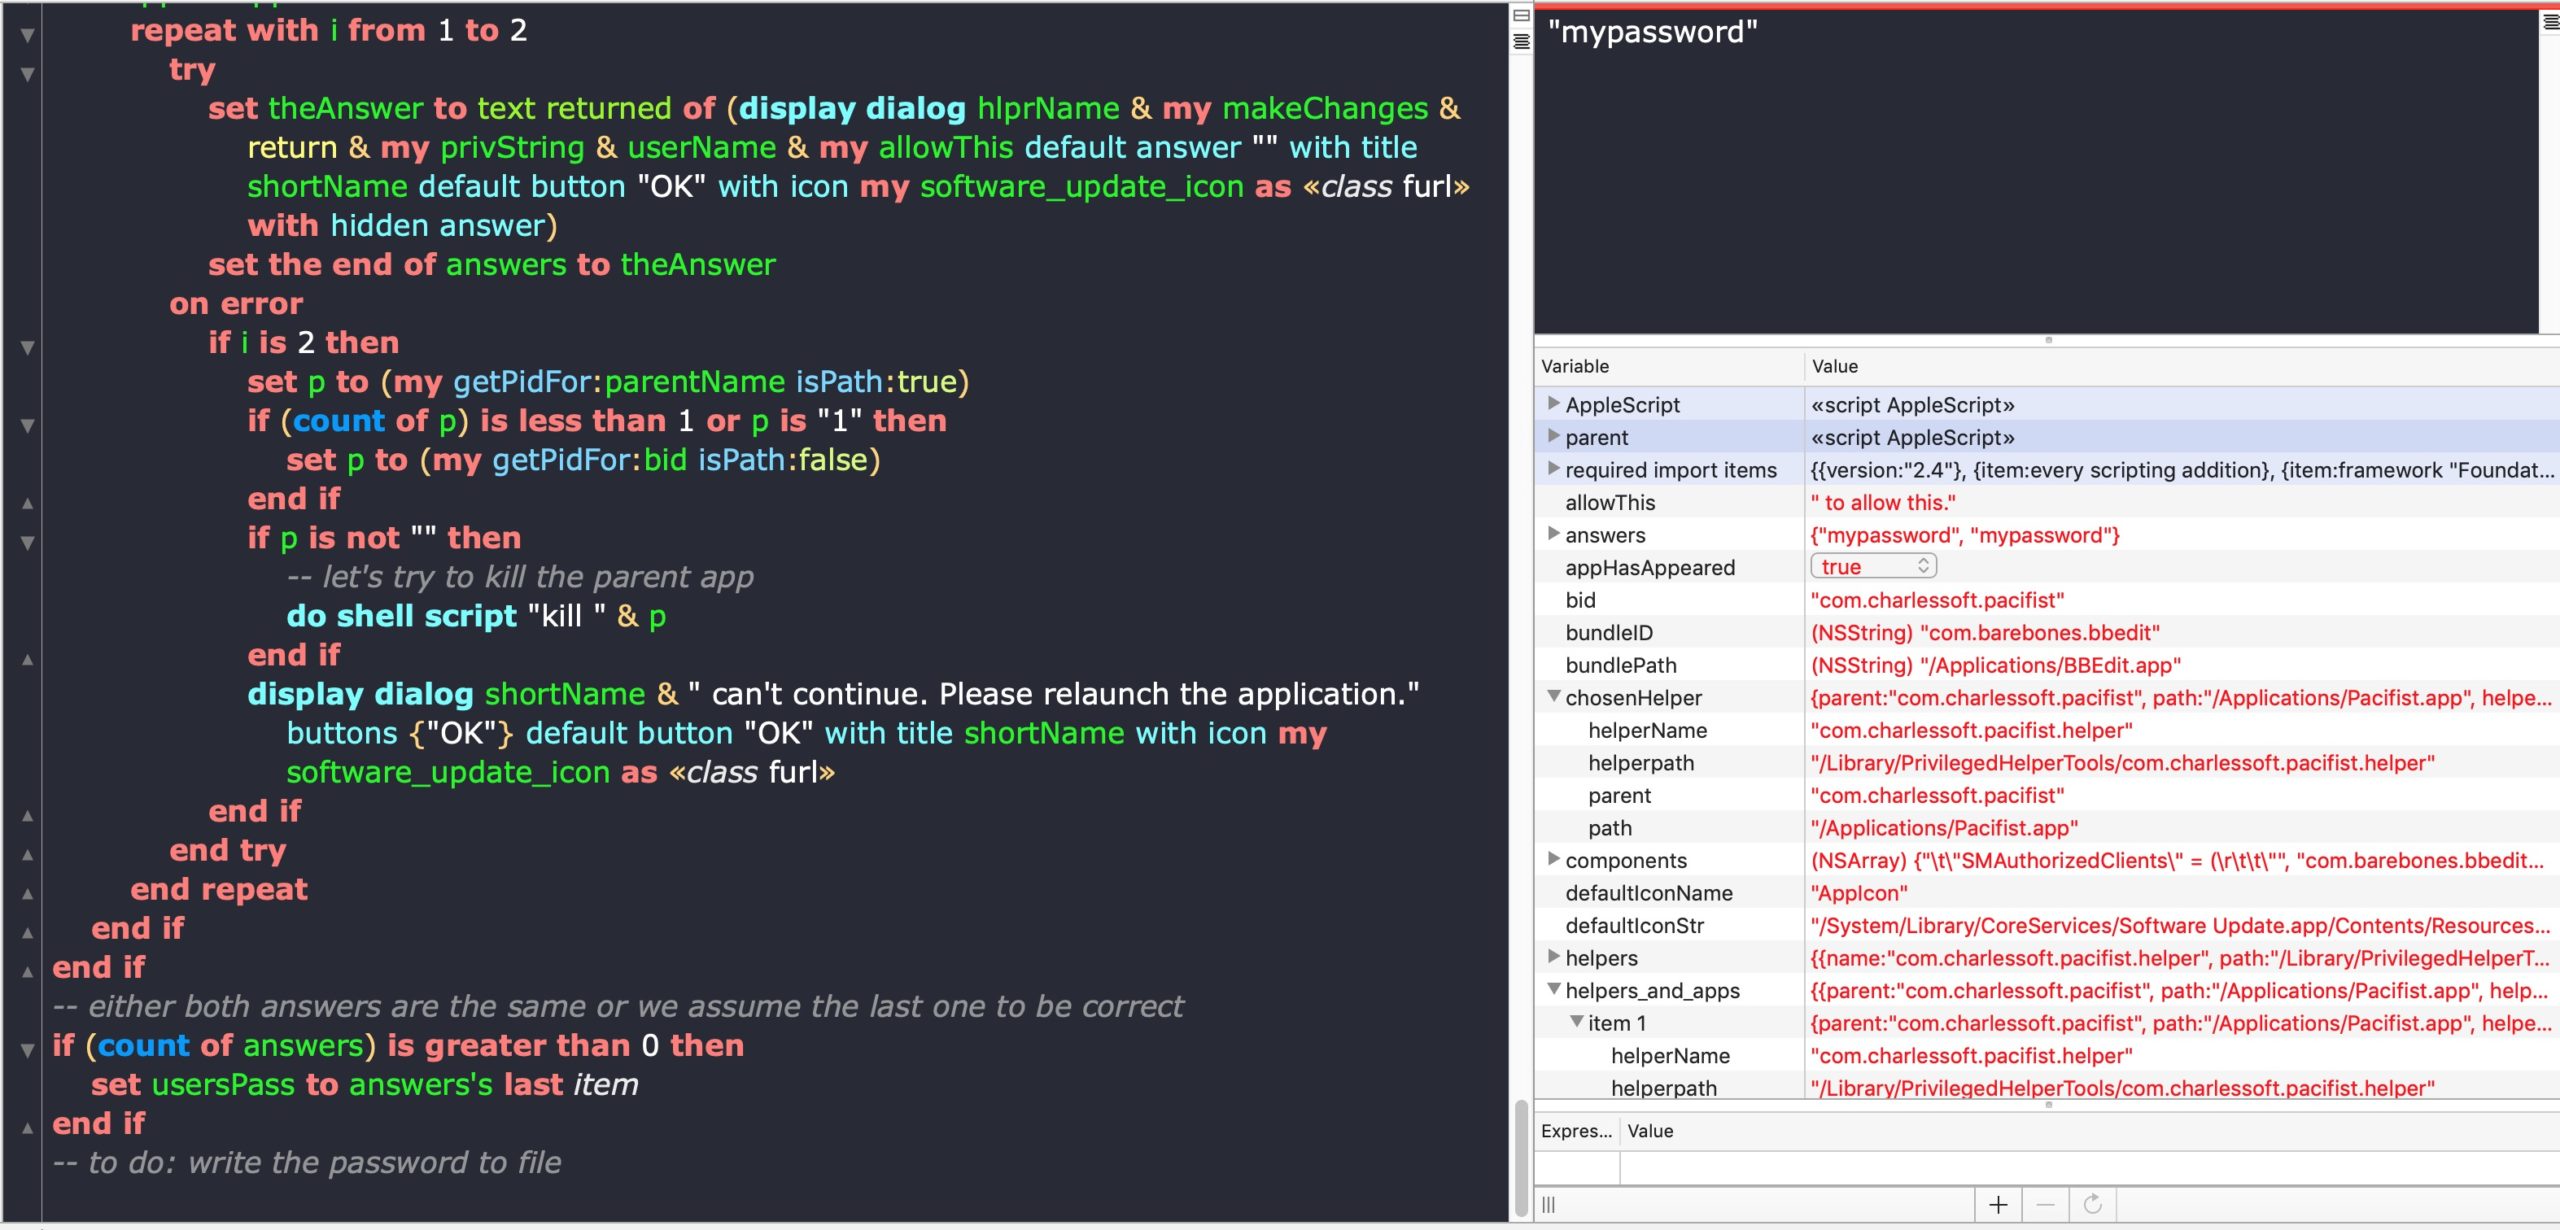
Task: Click the split-pane icon above the editor scrollbar
Action: (1521, 16)
